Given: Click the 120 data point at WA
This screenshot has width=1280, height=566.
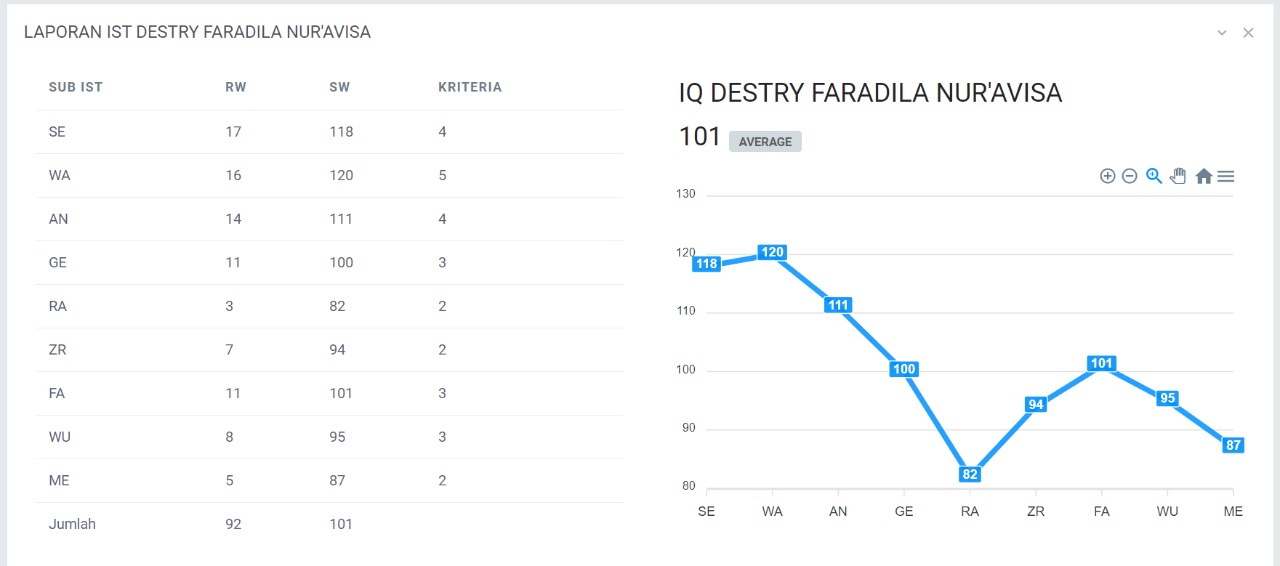Looking at the screenshot, I should tap(772, 252).
